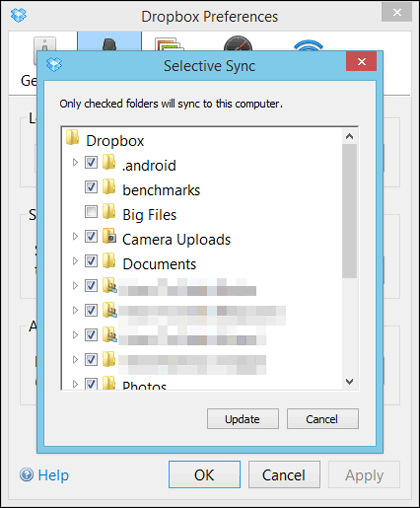The image size is (420, 508).
Task: Check the Big Files folder checkbox
Action: [91, 212]
